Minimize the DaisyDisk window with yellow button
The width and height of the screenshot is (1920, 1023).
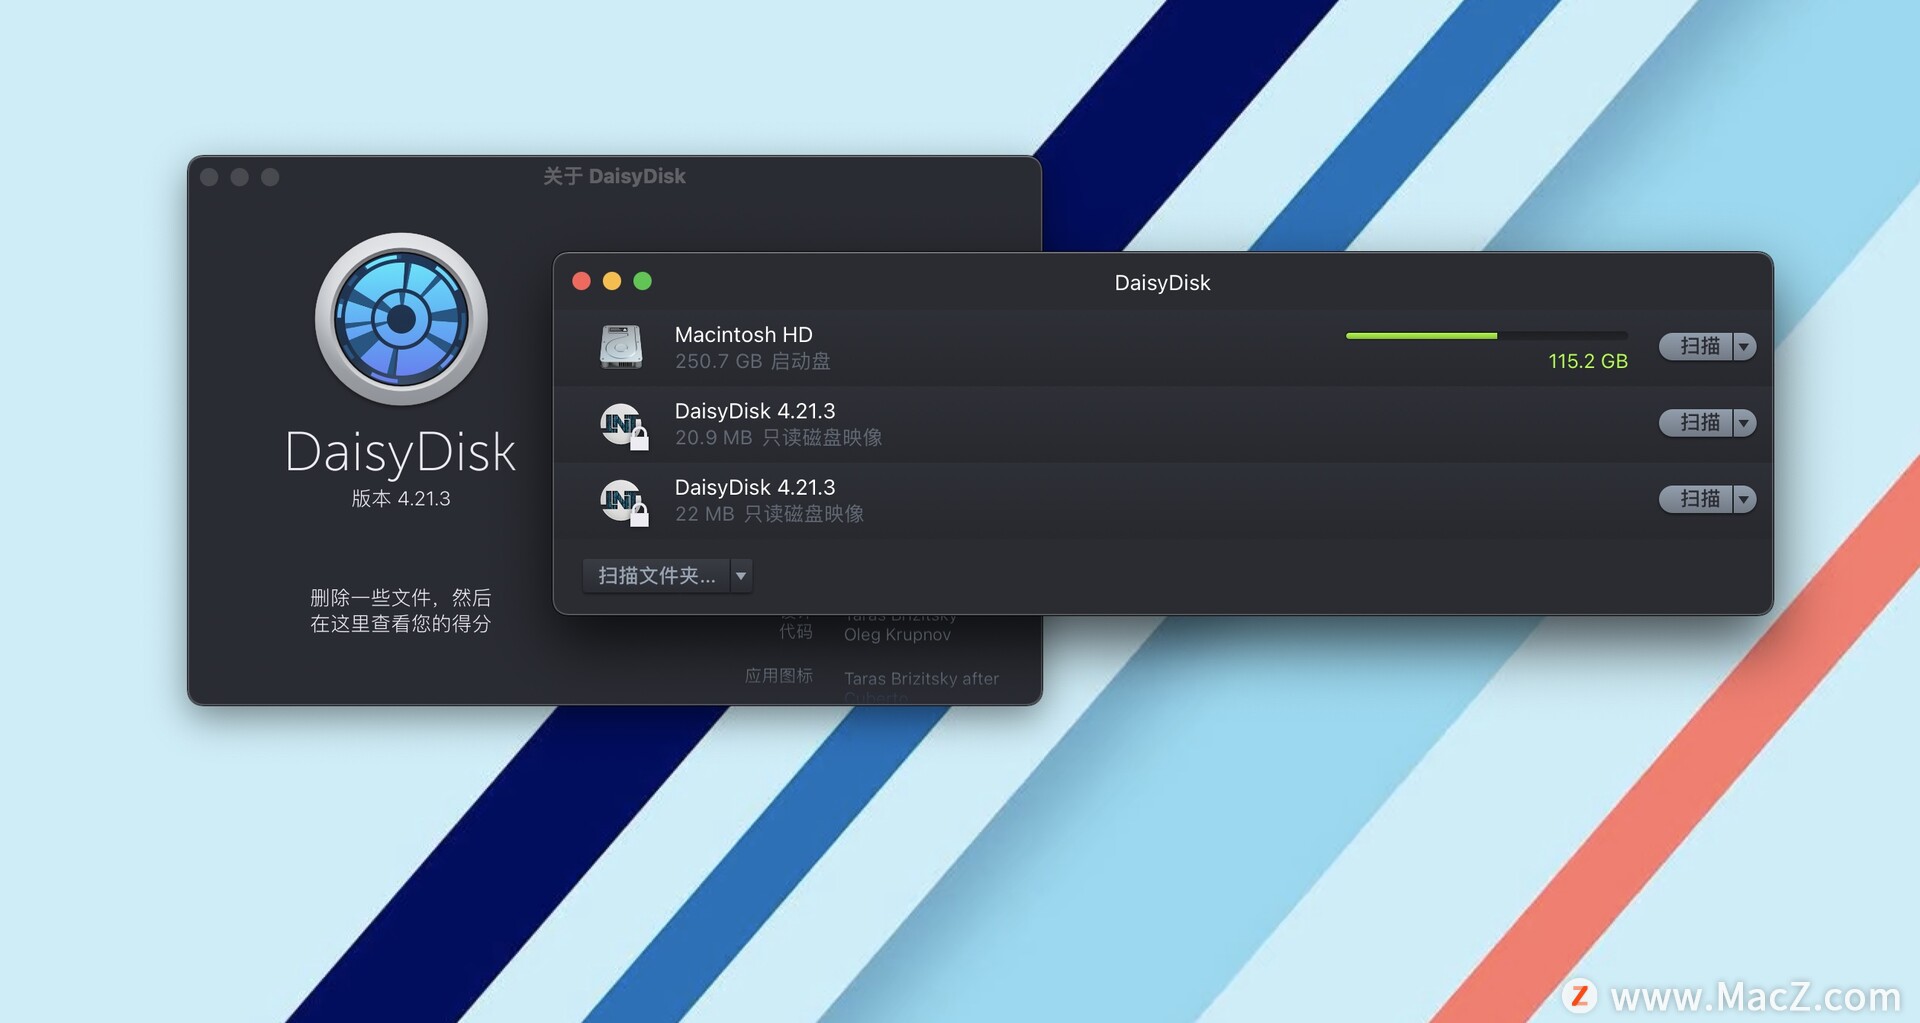click(612, 281)
